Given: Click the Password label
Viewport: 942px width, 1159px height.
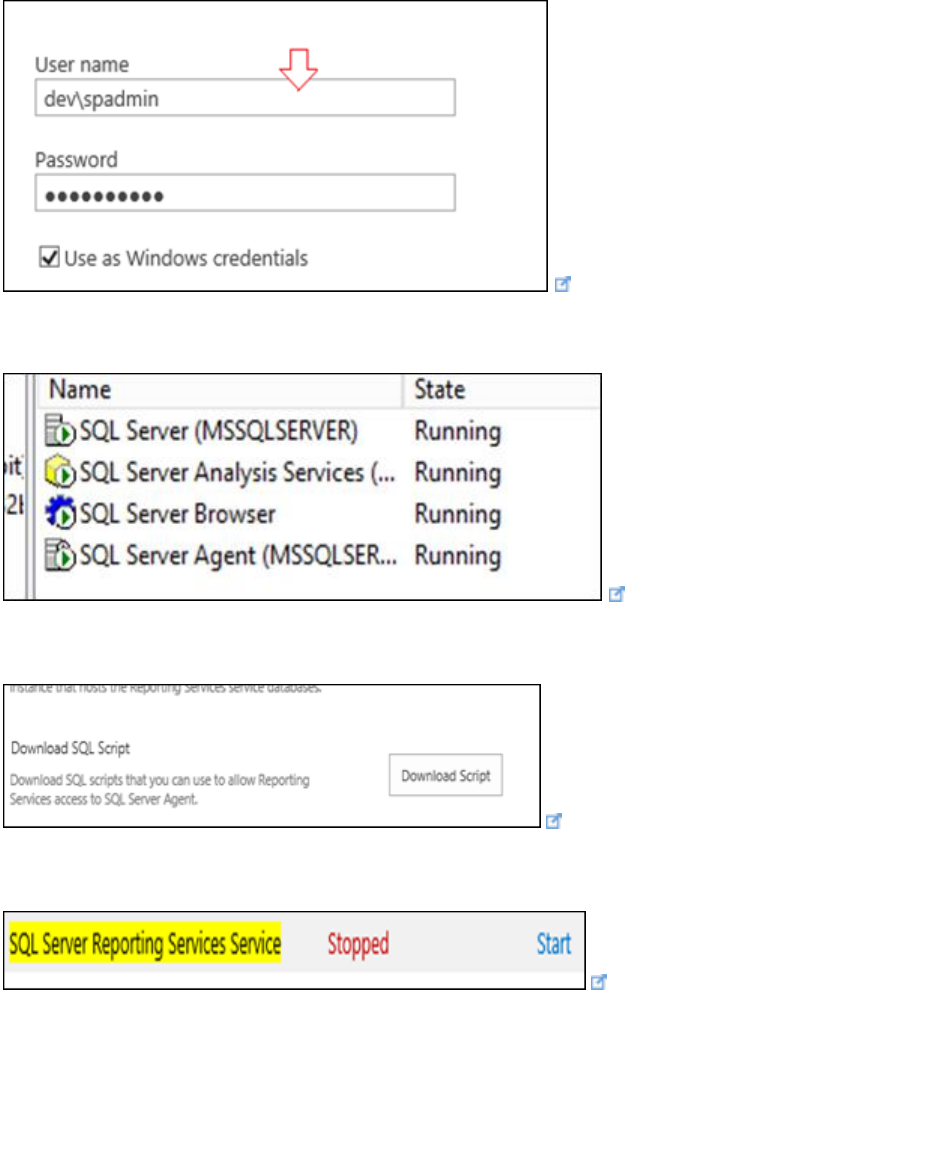Looking at the screenshot, I should point(76,160).
